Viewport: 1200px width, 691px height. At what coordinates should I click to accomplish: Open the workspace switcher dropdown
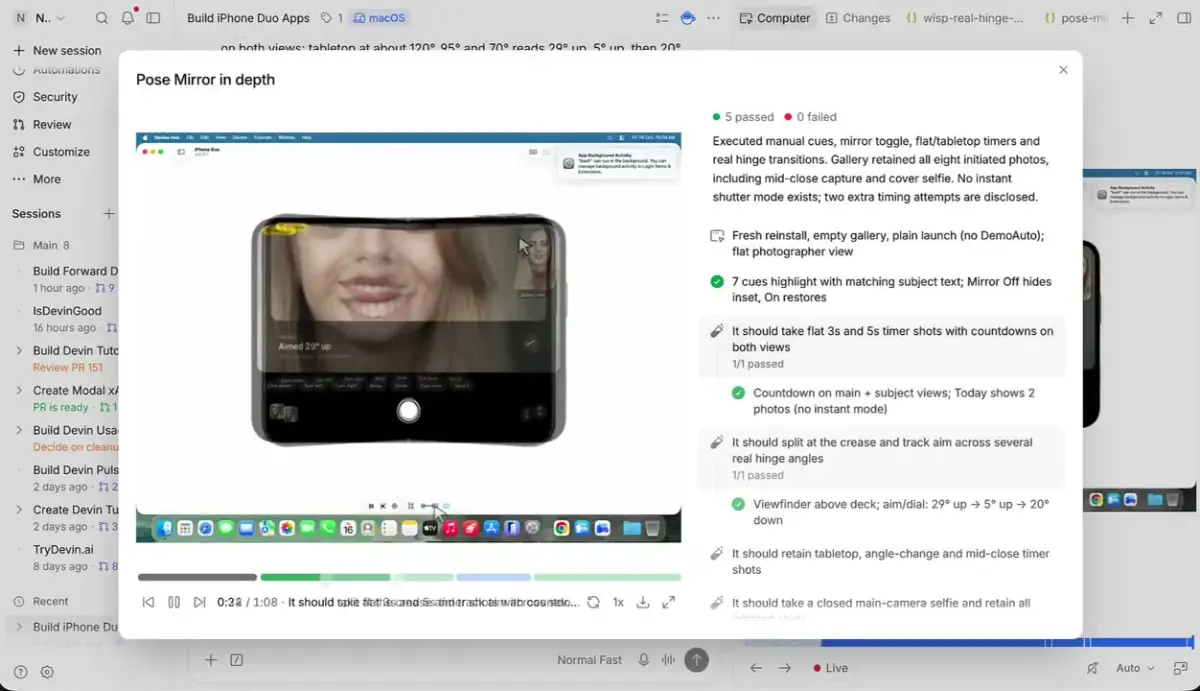pos(40,18)
